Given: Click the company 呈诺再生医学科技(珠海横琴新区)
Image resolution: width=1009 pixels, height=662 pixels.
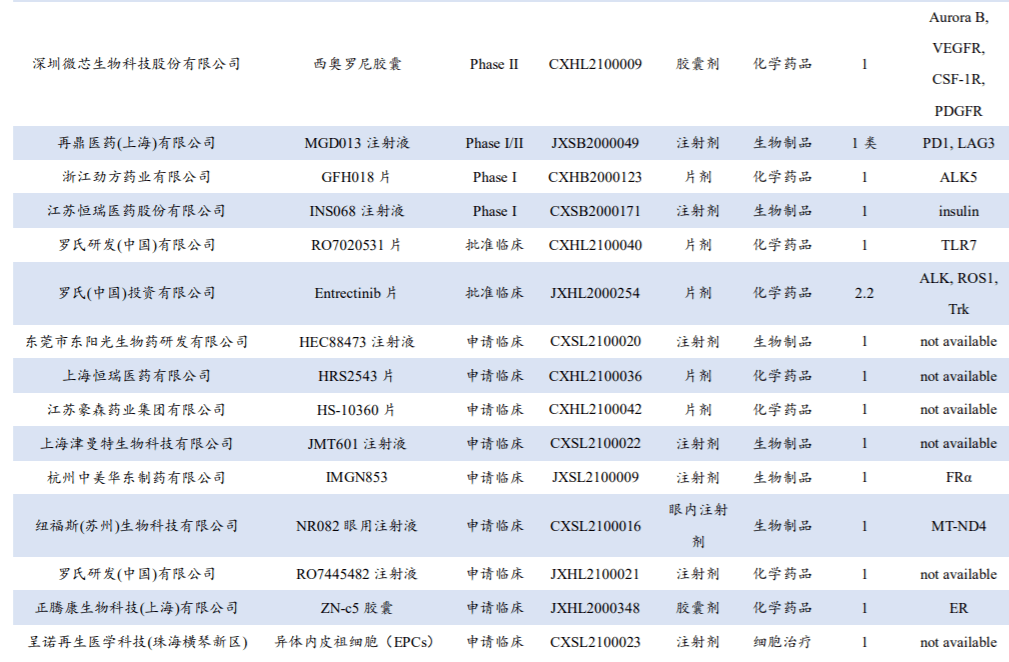Looking at the screenshot, I should 138,642.
